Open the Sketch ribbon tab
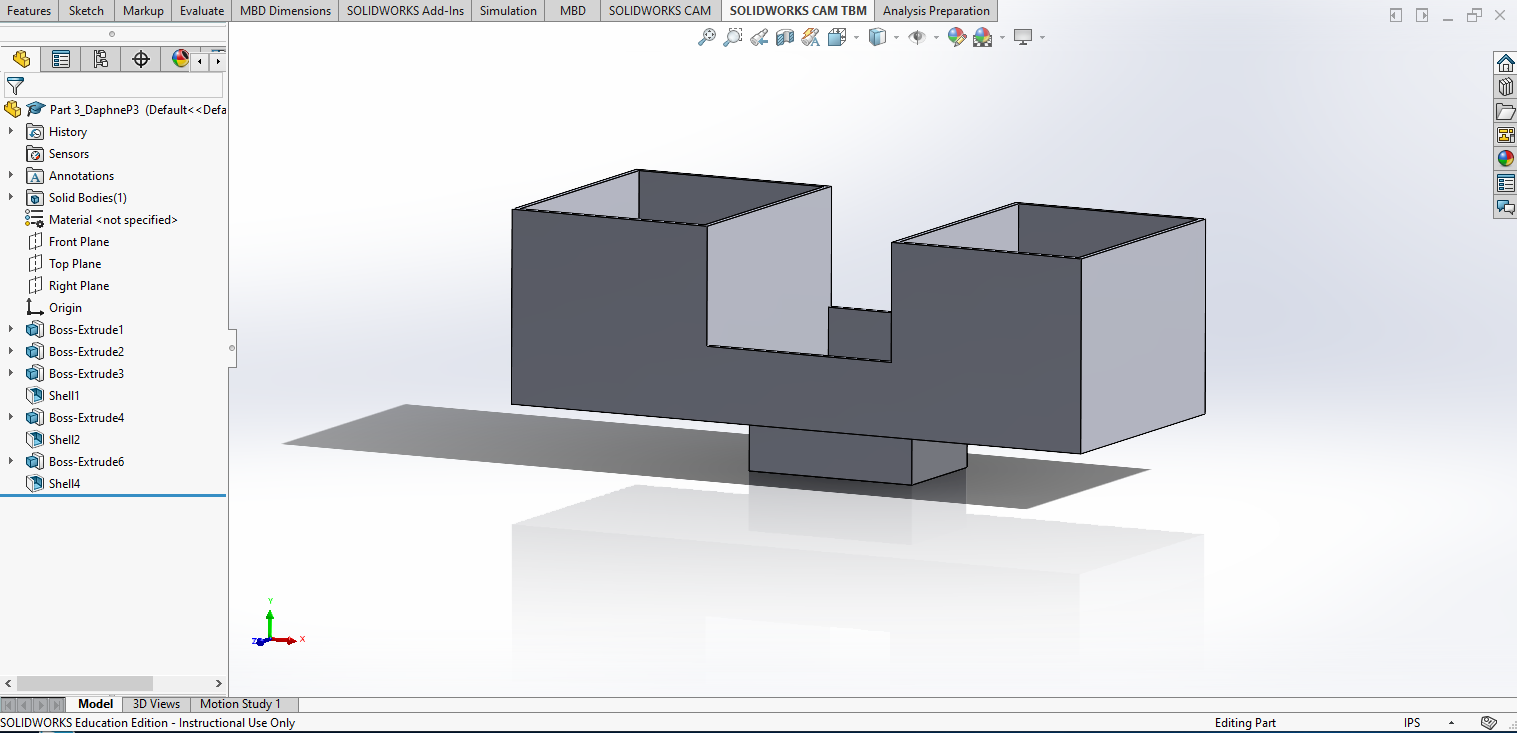 [x=86, y=11]
